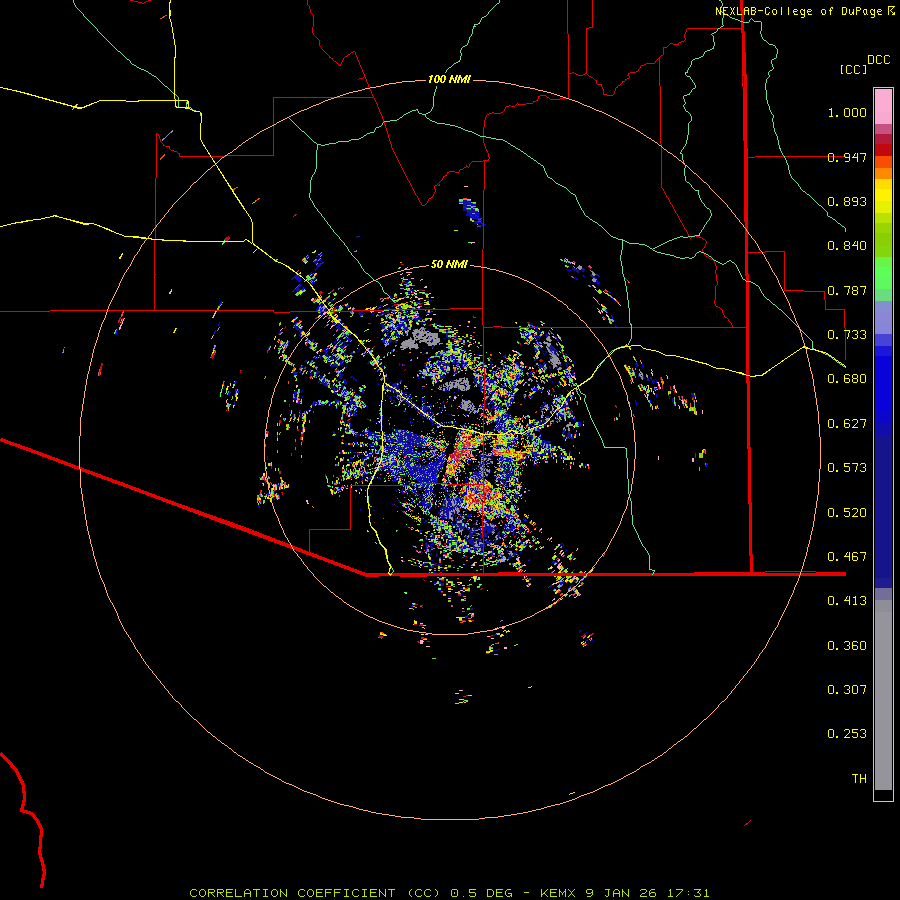Click the Correlation Coefficient KEMX caption at bottom
The width and height of the screenshot is (900, 900).
click(449, 893)
